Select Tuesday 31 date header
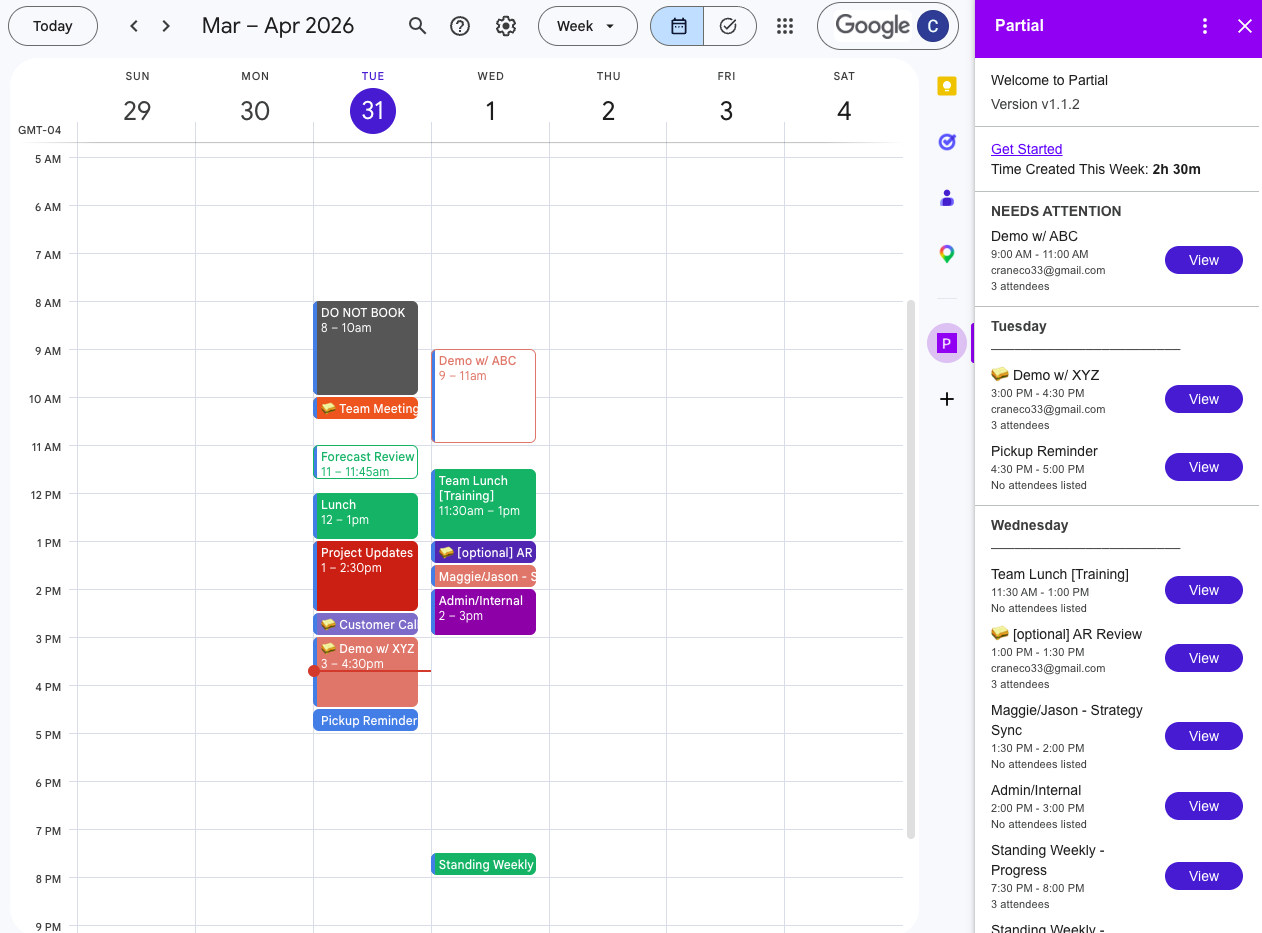The width and height of the screenshot is (1262, 933). click(373, 111)
